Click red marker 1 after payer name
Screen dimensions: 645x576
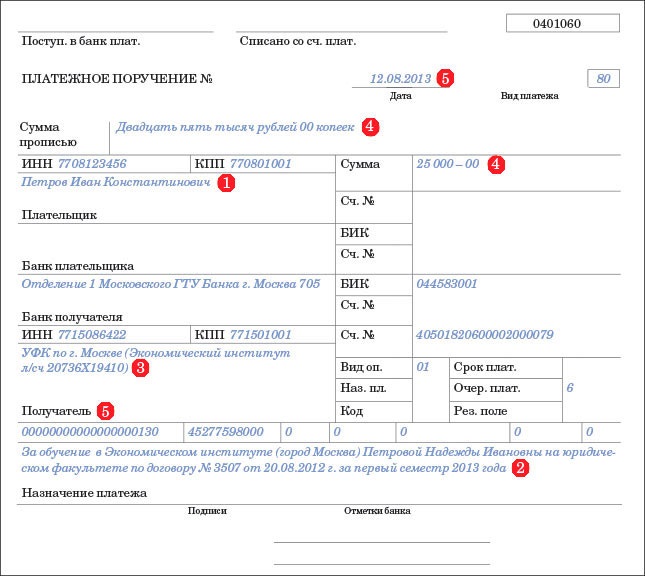pyautogui.click(x=226, y=183)
